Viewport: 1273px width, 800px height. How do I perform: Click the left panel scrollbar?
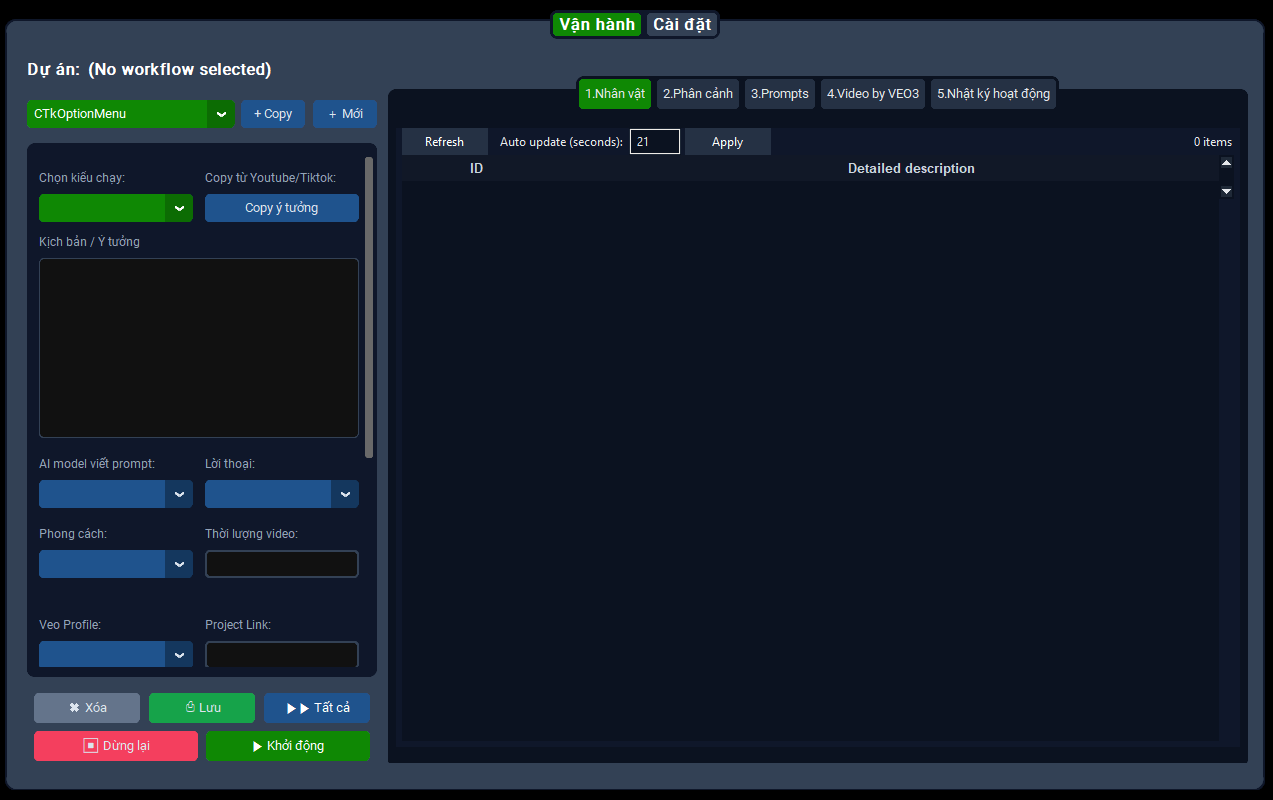pos(369,307)
